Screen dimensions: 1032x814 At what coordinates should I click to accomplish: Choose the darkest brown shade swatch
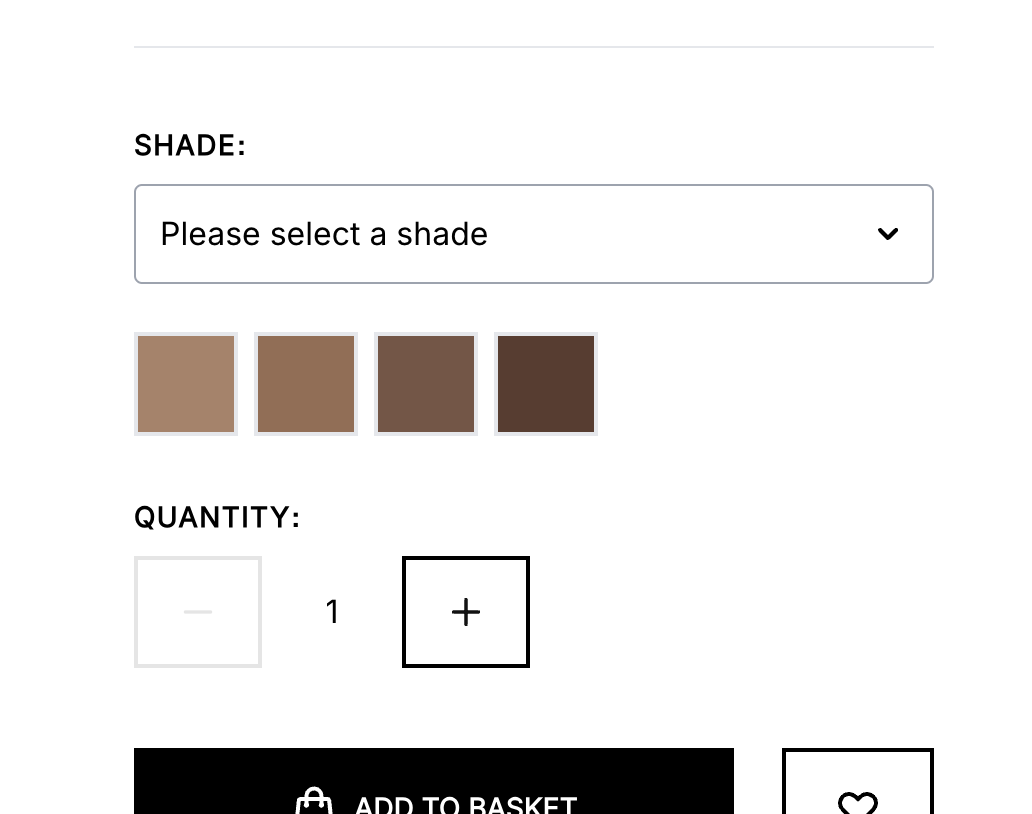tap(546, 384)
